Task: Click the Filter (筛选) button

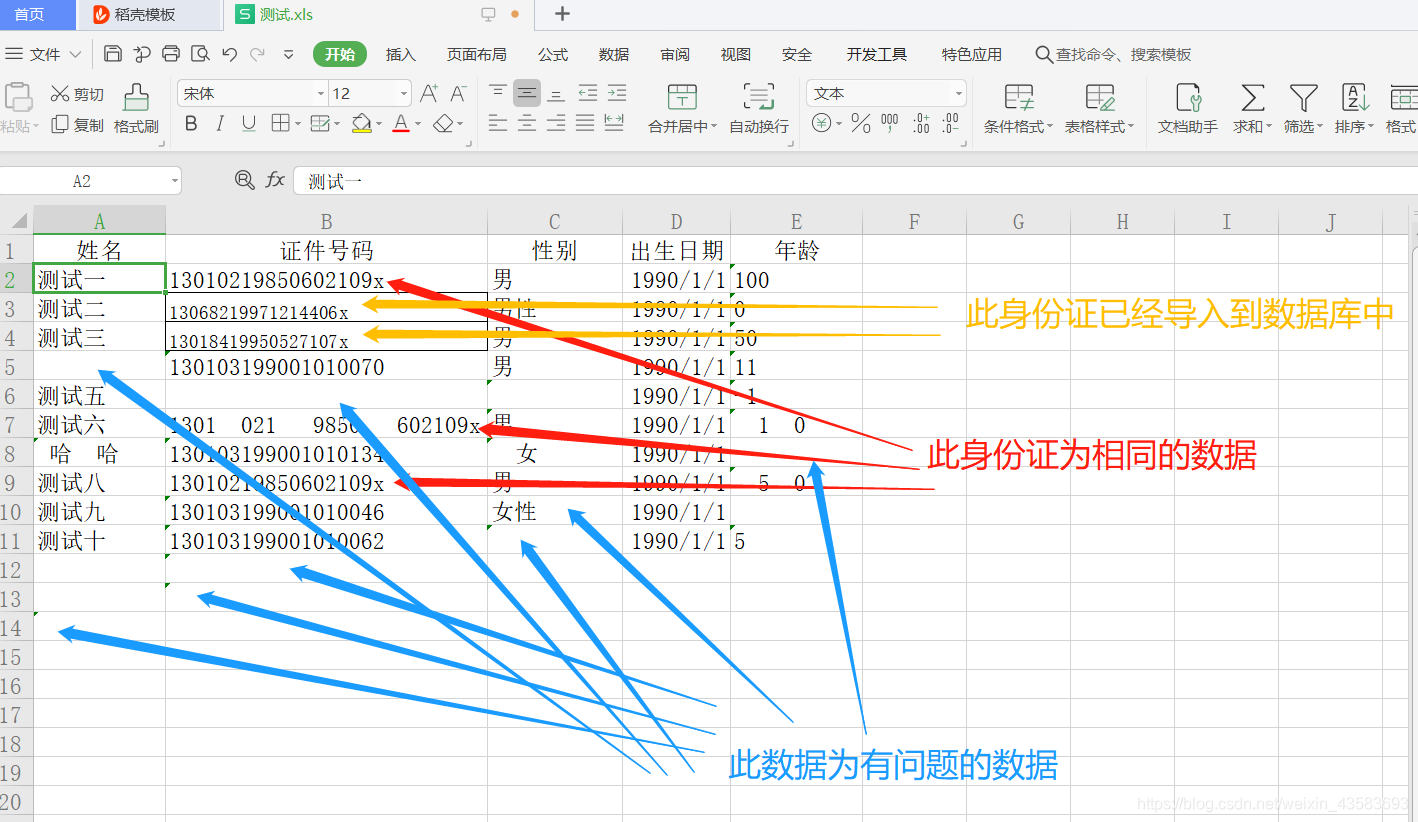Action: pyautogui.click(x=1303, y=109)
